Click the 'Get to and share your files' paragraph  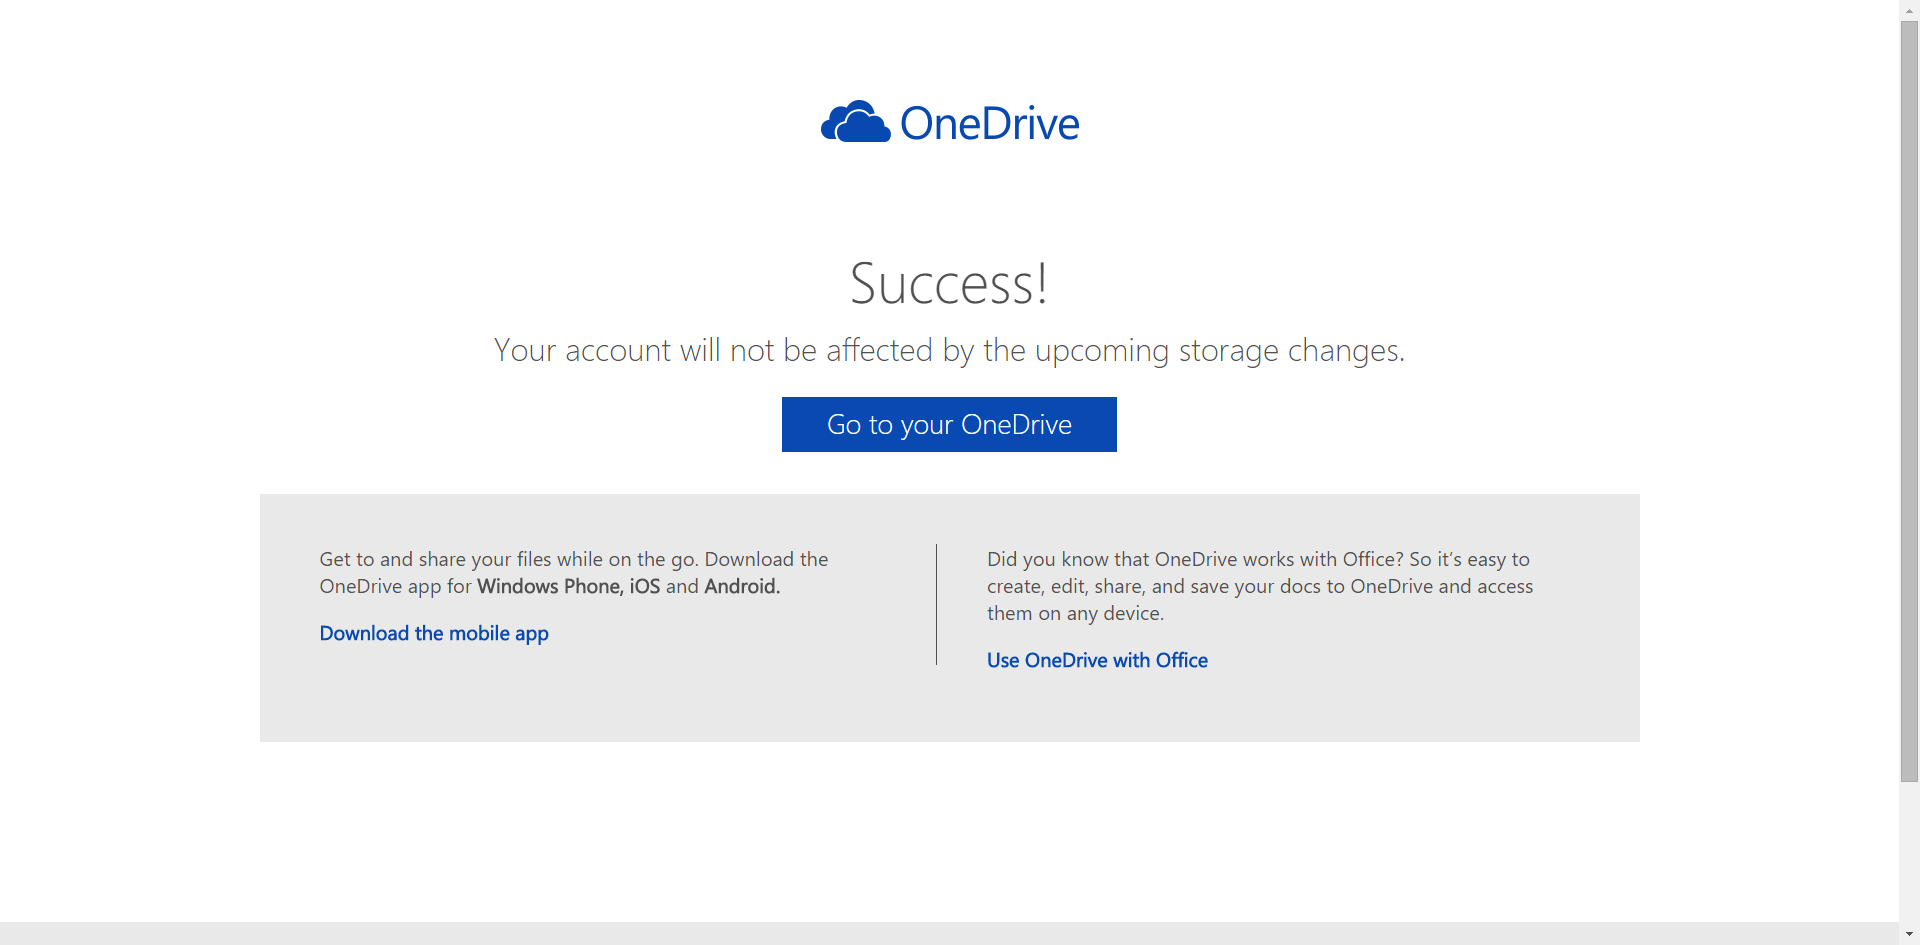[x=574, y=572]
